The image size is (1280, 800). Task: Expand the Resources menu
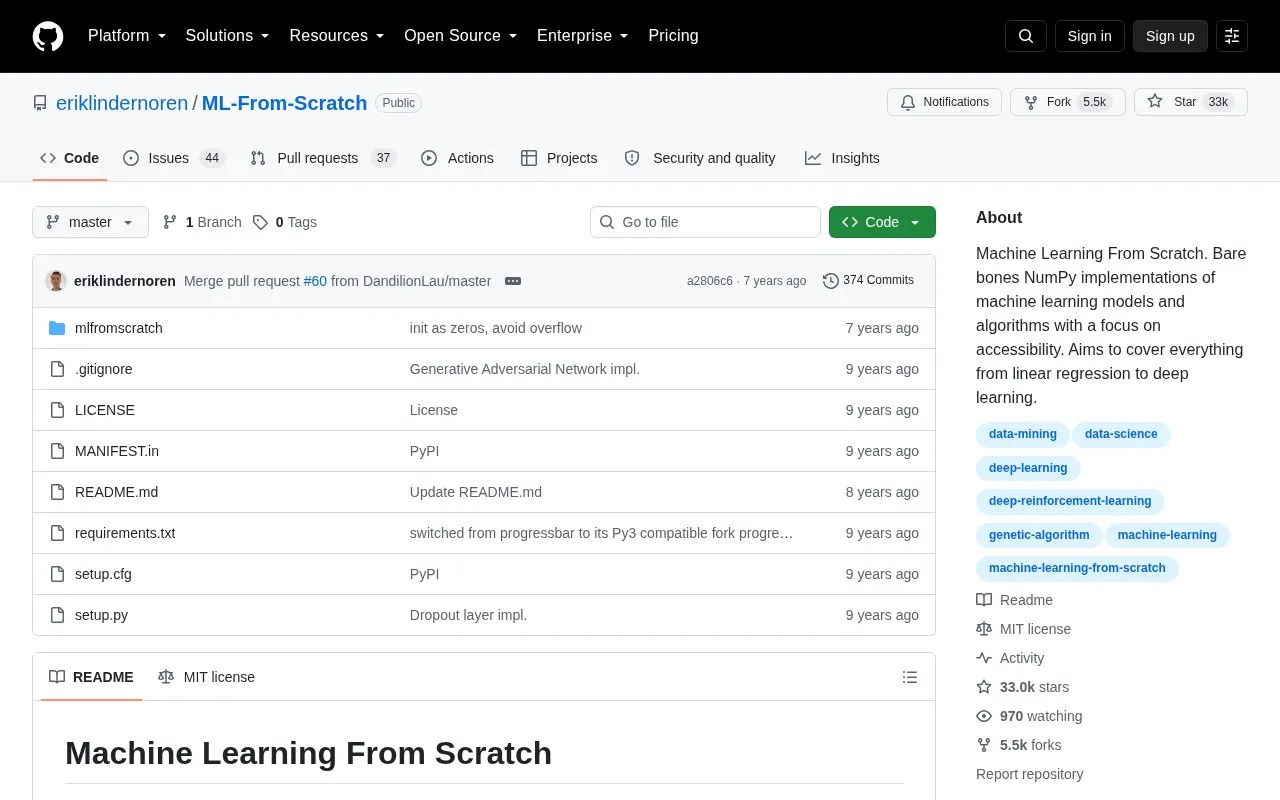coord(337,36)
